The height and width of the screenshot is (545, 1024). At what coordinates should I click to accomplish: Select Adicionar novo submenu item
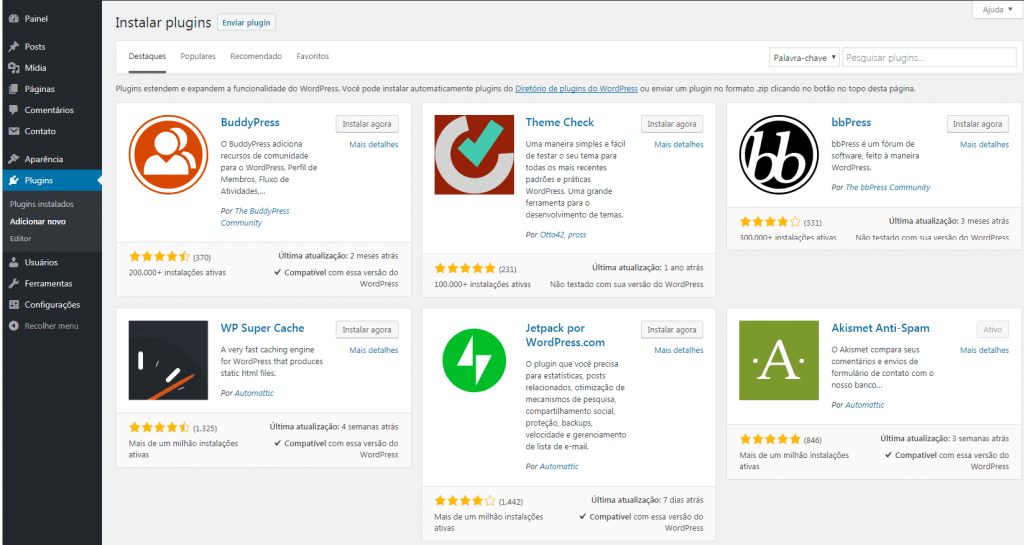click(x=38, y=221)
